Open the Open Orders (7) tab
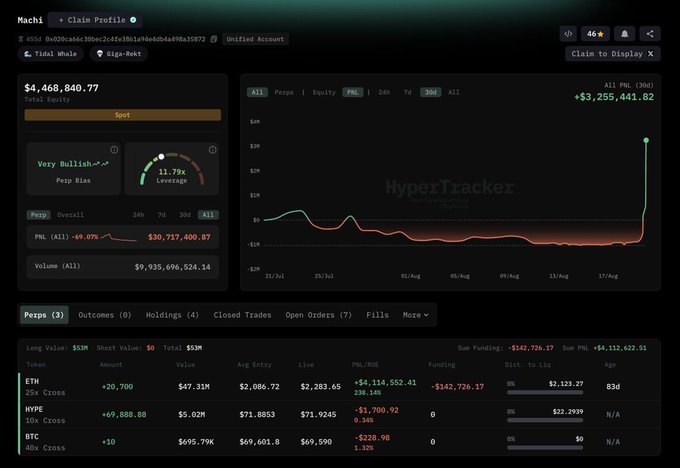 tap(318, 315)
